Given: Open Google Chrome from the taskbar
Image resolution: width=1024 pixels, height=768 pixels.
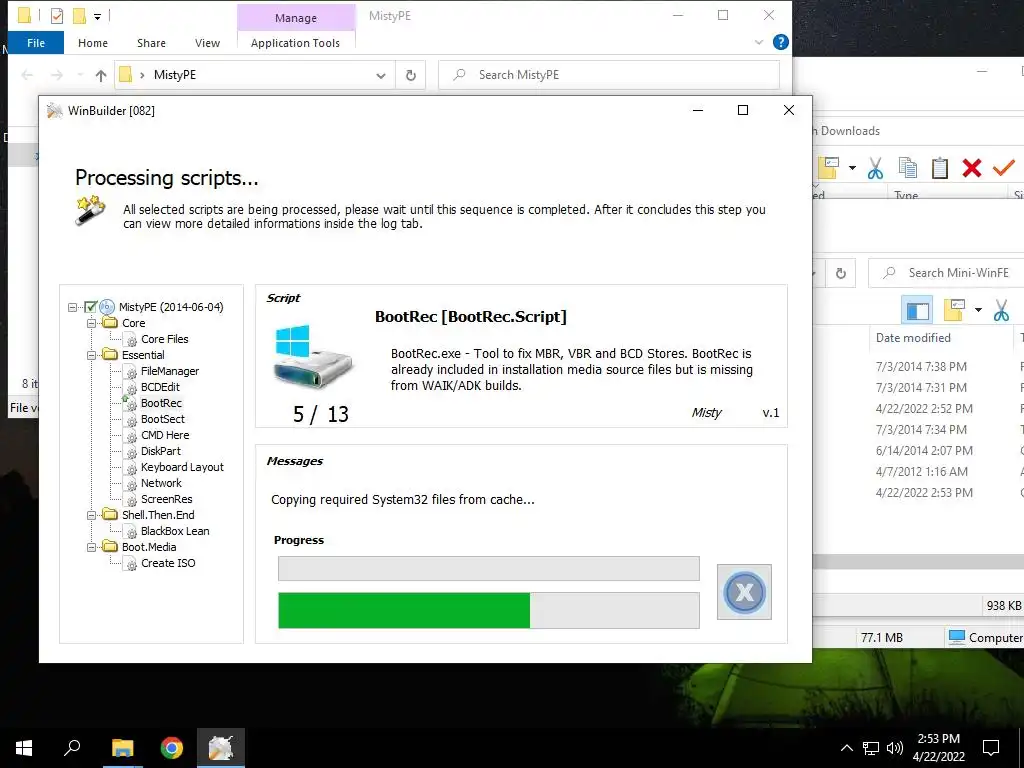Looking at the screenshot, I should point(172,748).
